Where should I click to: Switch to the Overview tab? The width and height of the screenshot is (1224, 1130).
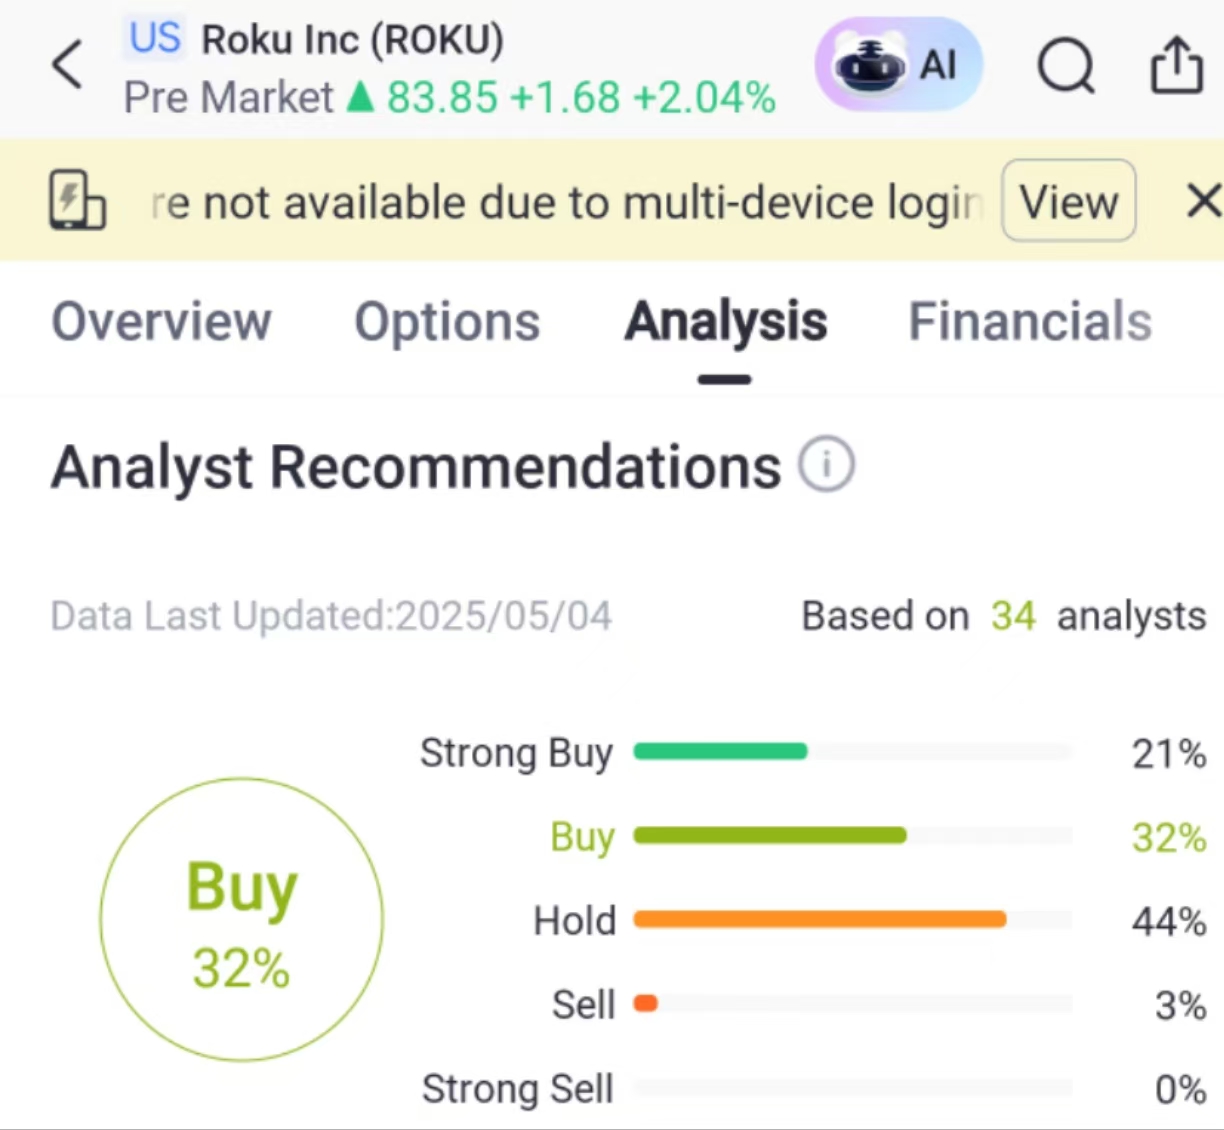coord(161,322)
